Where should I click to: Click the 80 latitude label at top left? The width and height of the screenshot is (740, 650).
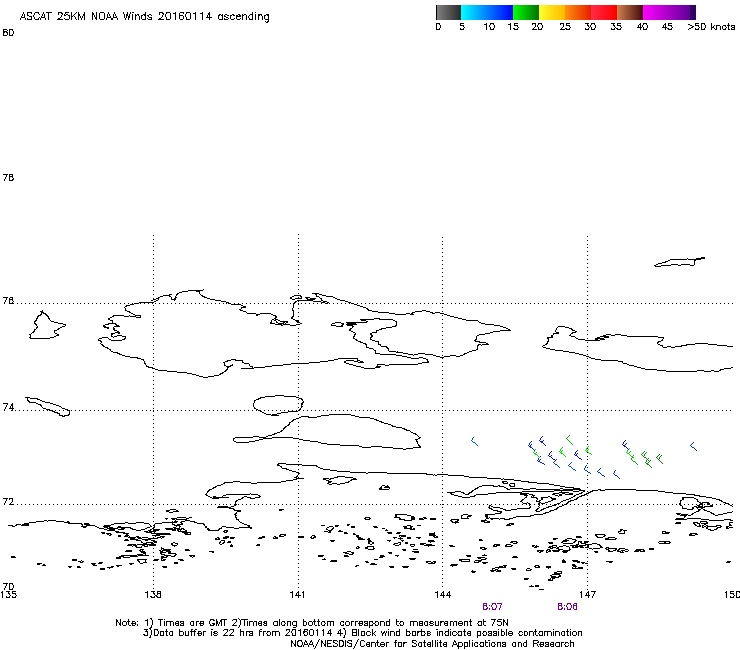point(8,33)
